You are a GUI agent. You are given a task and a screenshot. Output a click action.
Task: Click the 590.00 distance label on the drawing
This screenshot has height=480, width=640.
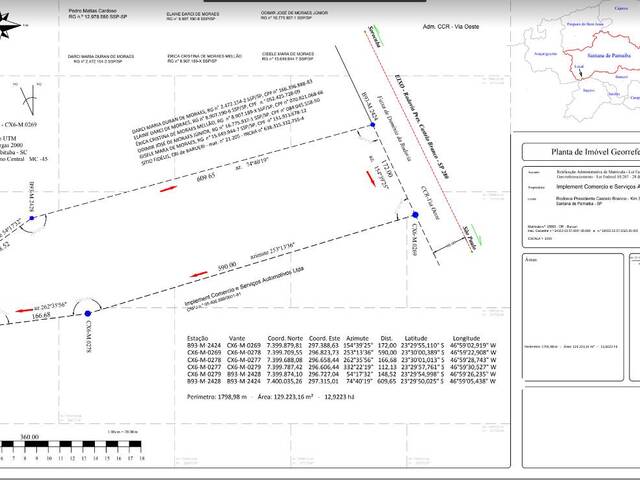(227, 266)
